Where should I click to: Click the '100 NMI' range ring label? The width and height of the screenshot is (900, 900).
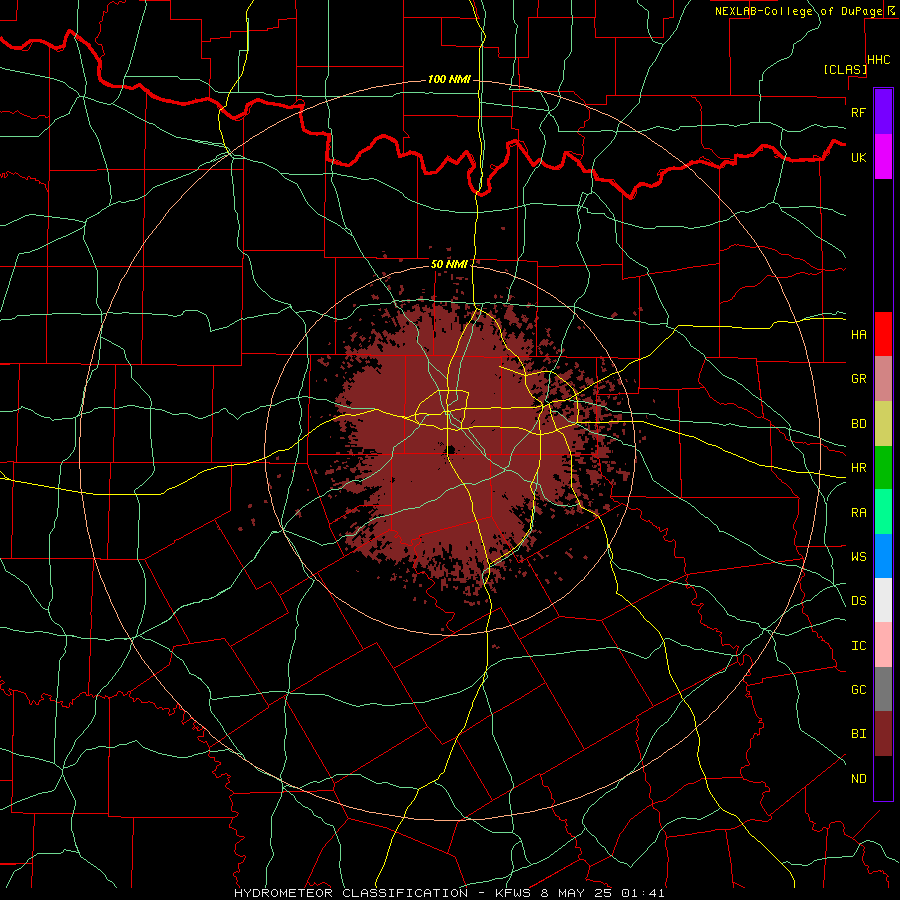(x=449, y=79)
